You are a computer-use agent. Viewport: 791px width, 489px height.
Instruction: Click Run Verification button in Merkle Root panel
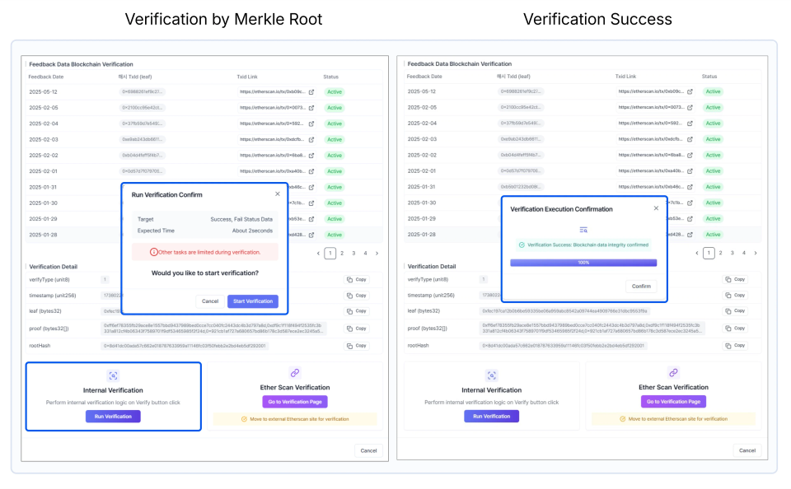click(x=113, y=416)
